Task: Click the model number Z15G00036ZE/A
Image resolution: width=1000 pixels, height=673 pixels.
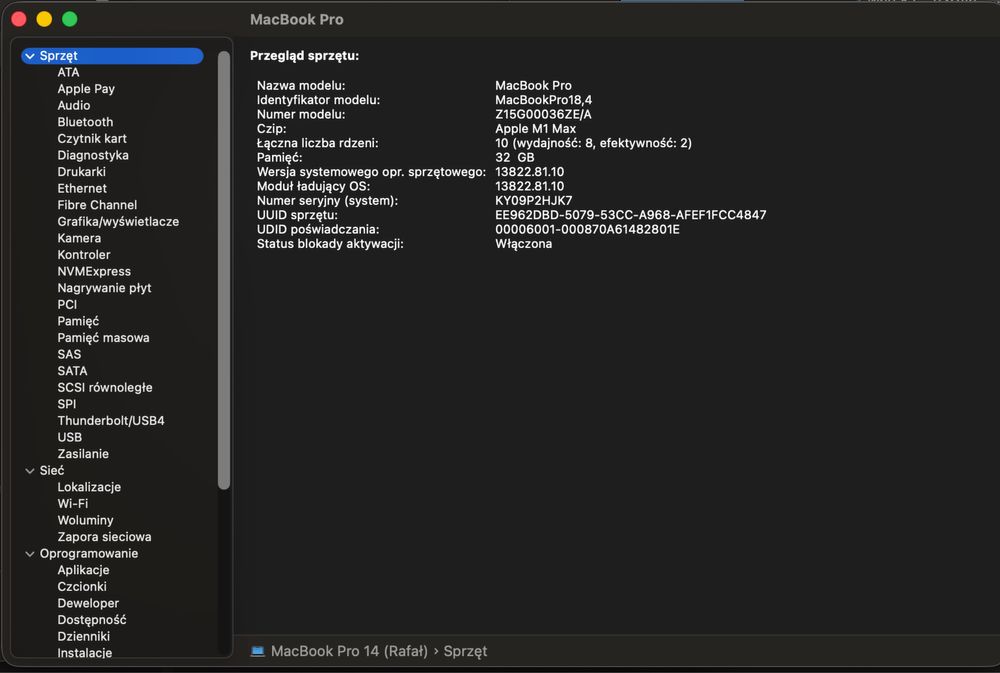Action: [x=543, y=114]
